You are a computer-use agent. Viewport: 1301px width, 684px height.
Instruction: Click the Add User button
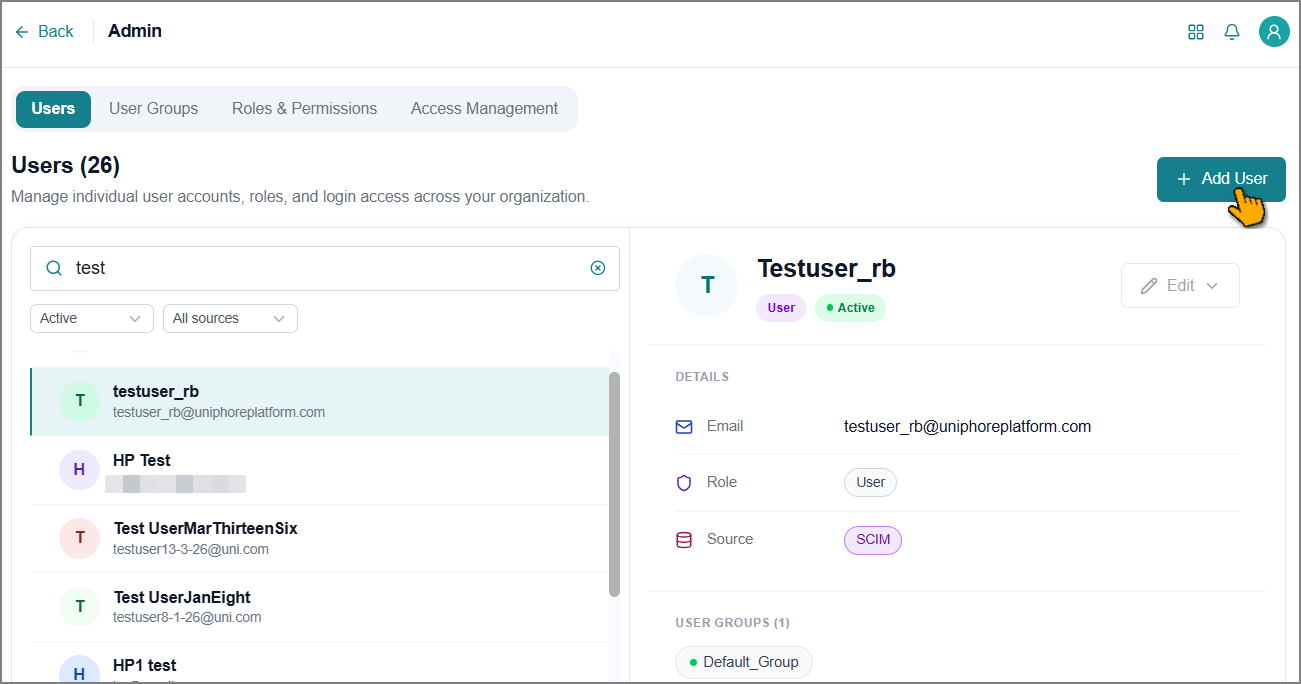pos(1221,179)
